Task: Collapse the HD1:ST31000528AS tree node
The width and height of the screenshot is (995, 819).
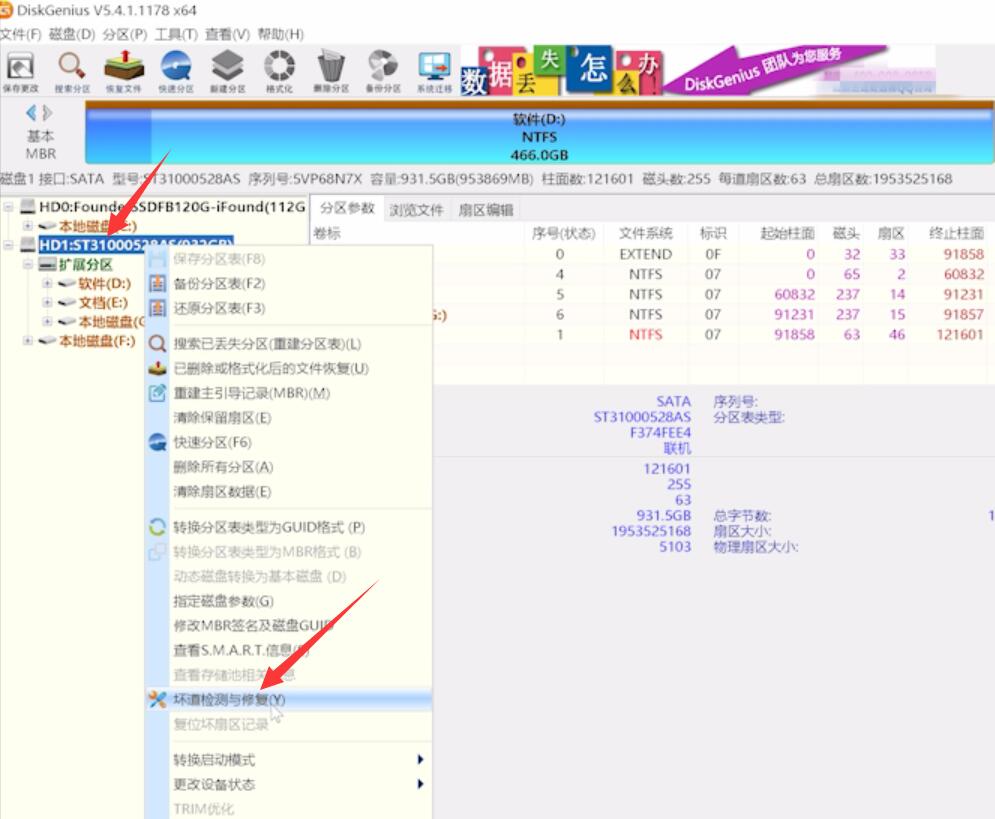Action: pyautogui.click(x=8, y=244)
